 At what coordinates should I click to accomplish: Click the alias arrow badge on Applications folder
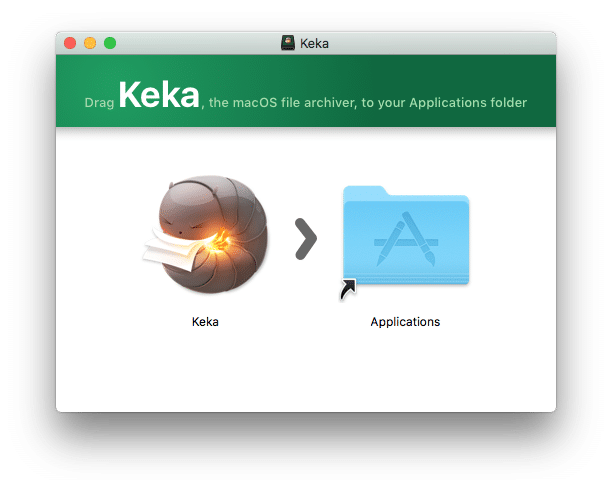[x=348, y=290]
